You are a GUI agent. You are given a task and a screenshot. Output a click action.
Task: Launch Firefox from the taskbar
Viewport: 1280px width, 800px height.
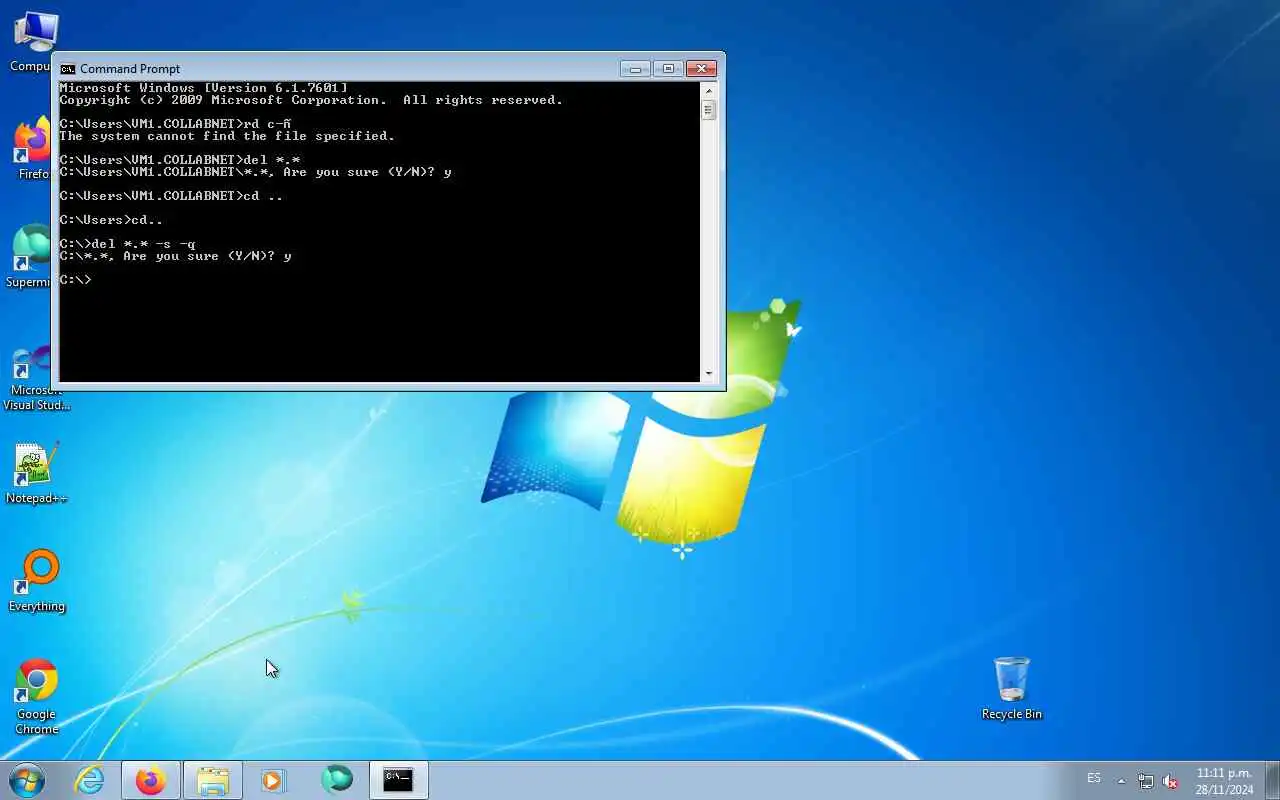click(151, 780)
